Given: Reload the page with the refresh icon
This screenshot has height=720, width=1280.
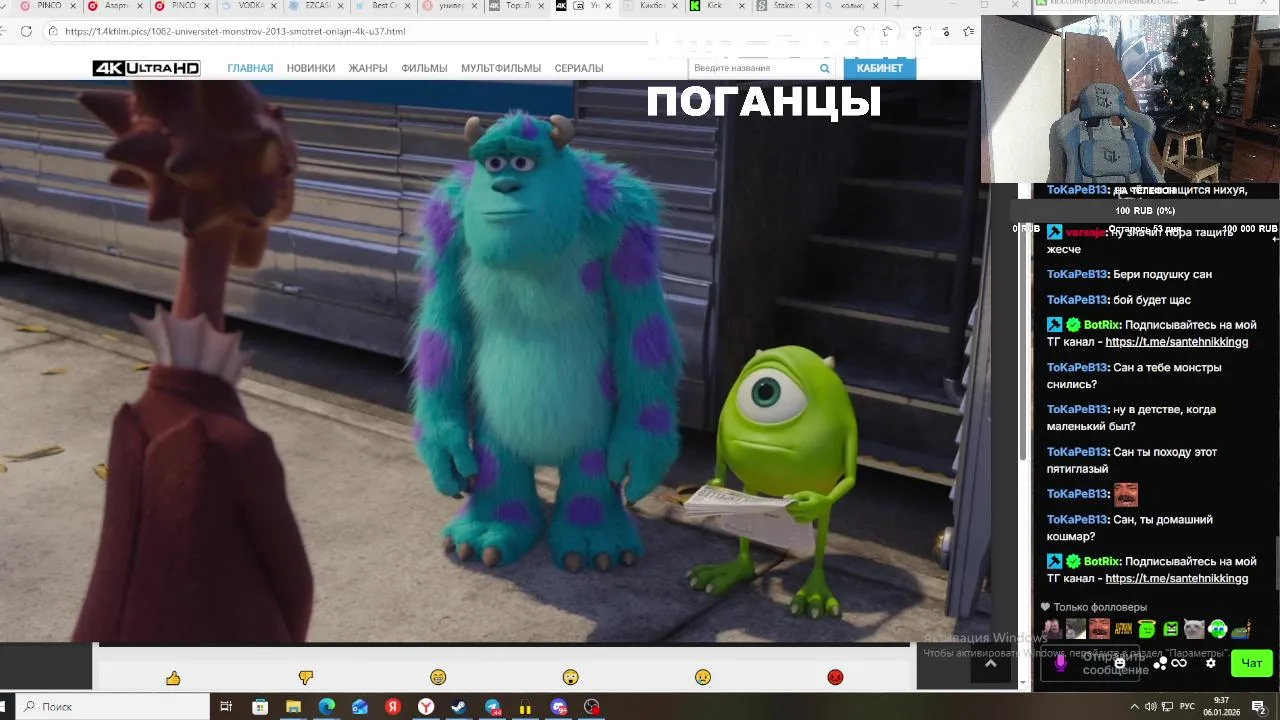Looking at the screenshot, I should [26, 31].
